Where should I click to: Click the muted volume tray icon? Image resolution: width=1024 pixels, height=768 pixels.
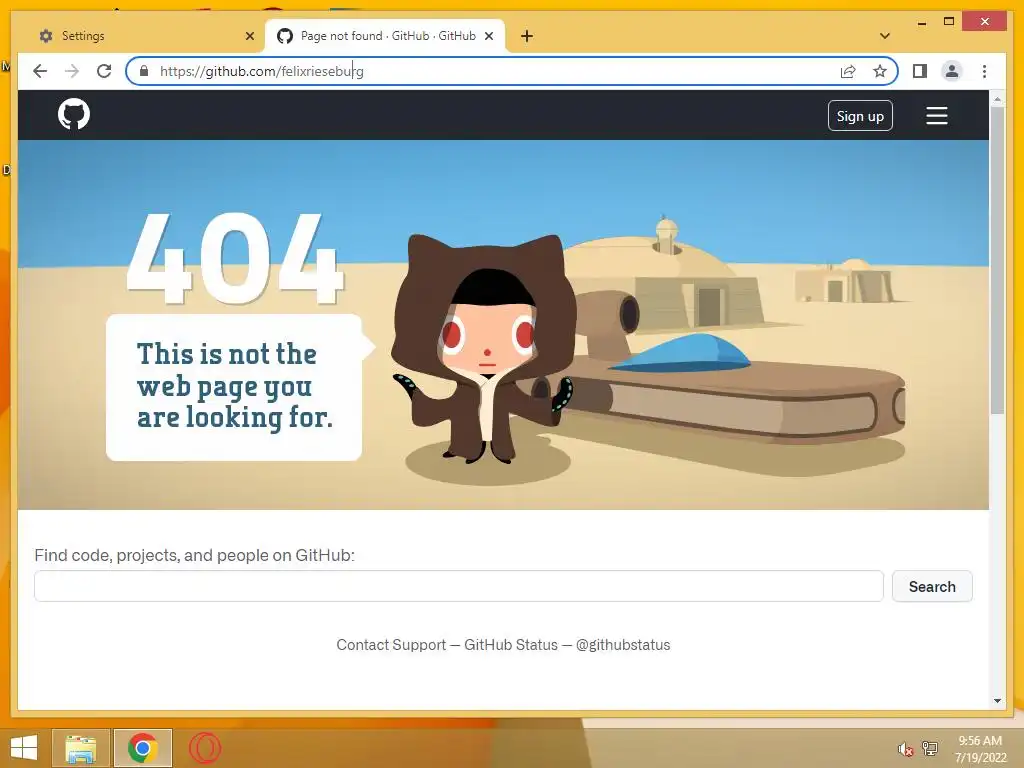(905, 749)
